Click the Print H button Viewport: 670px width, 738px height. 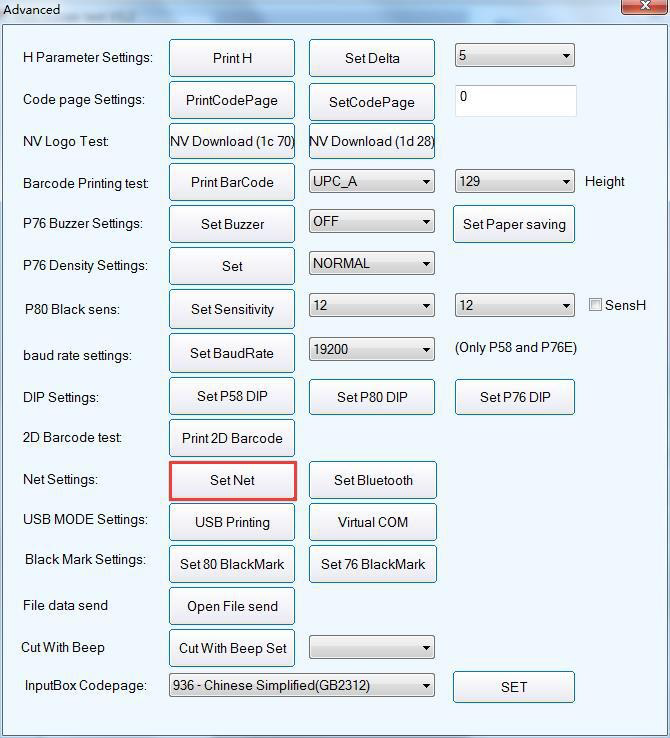coord(232,58)
